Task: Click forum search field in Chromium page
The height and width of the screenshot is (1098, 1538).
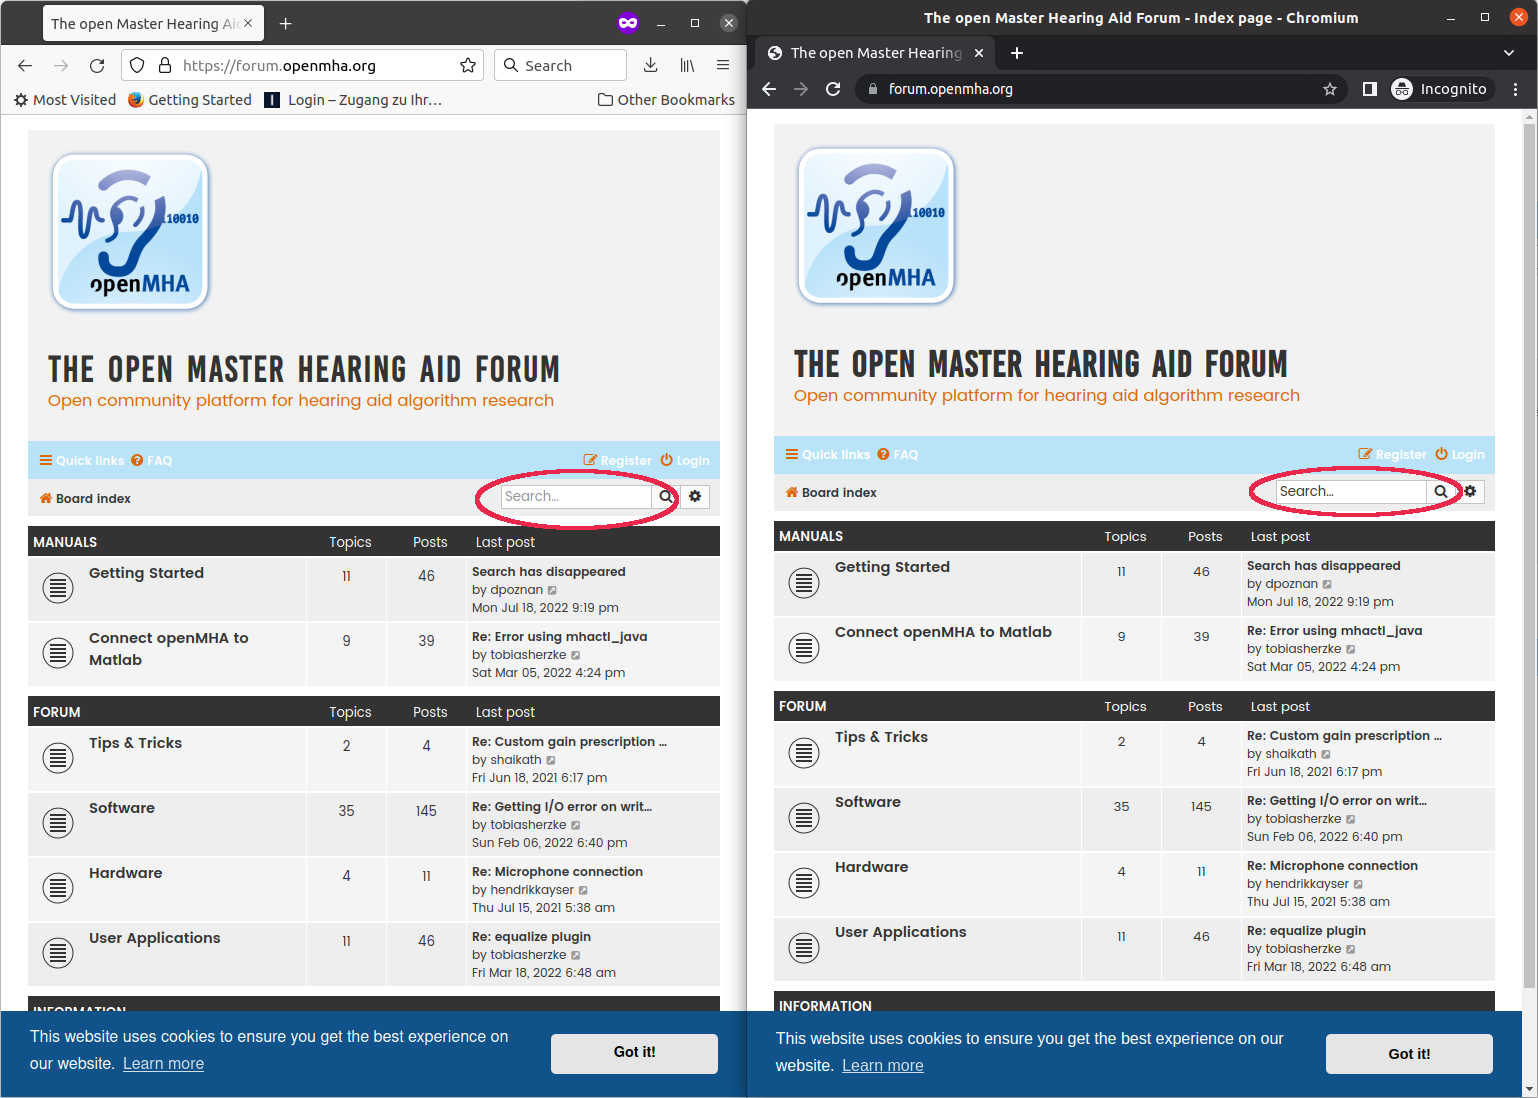Action: [1351, 491]
